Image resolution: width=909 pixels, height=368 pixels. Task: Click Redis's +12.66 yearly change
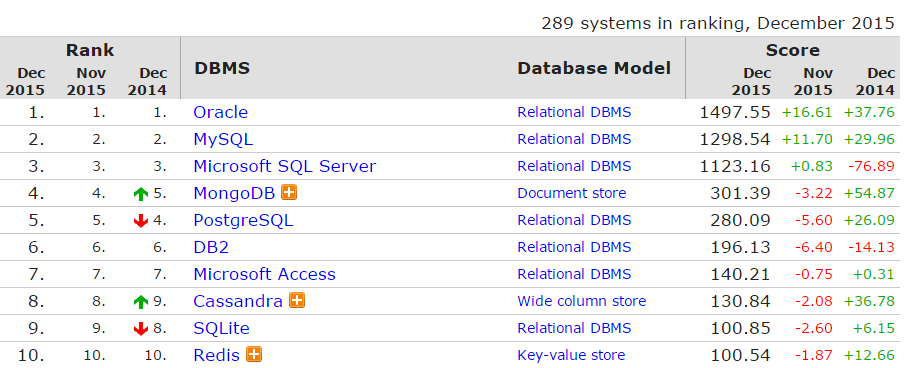point(870,355)
